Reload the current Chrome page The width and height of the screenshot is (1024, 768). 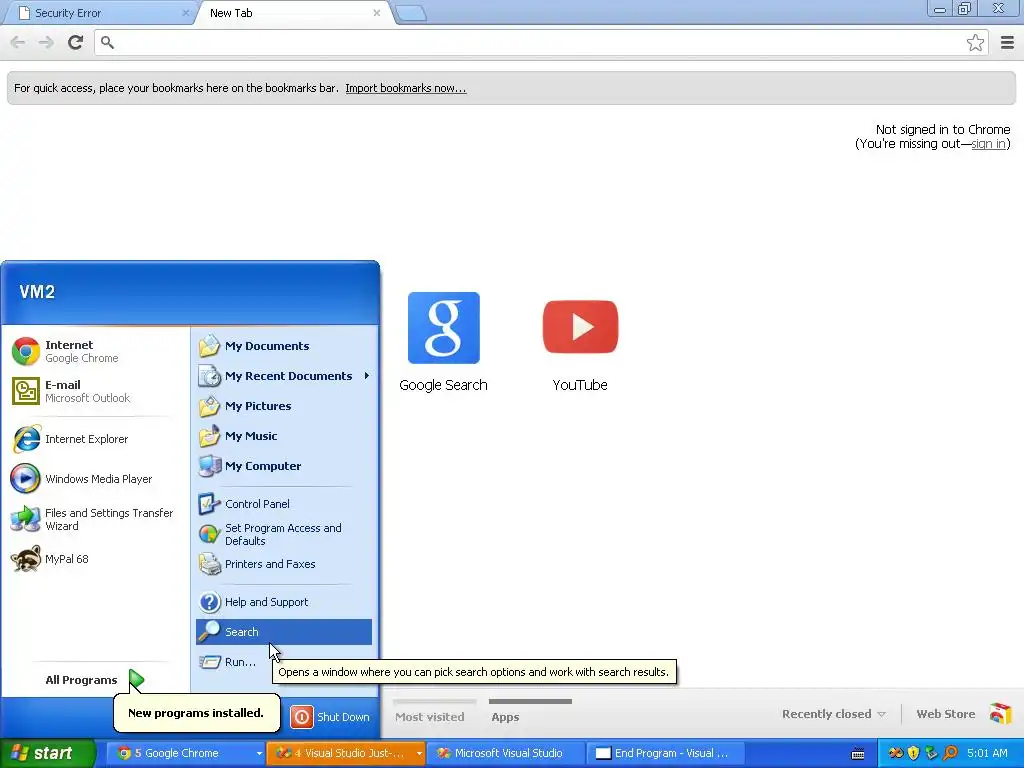[x=76, y=42]
